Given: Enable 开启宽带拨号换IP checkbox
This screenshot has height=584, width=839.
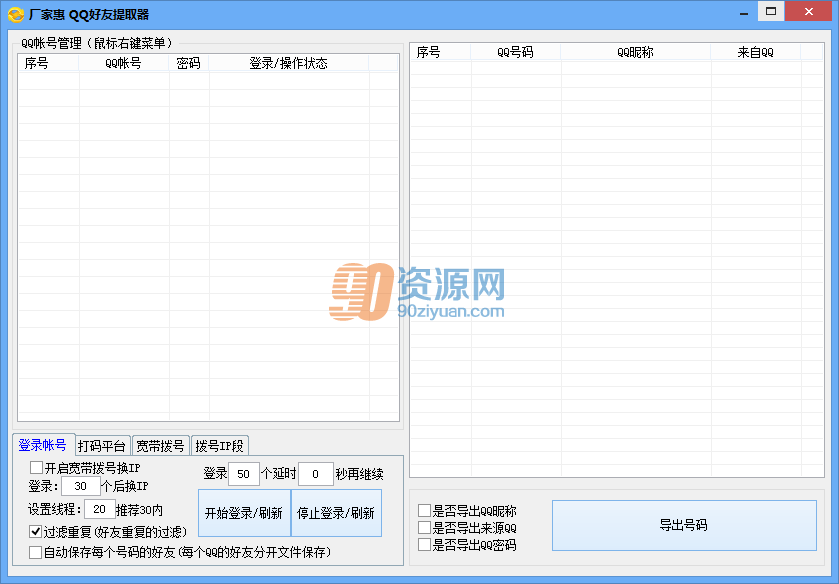Looking at the screenshot, I should (36, 467).
